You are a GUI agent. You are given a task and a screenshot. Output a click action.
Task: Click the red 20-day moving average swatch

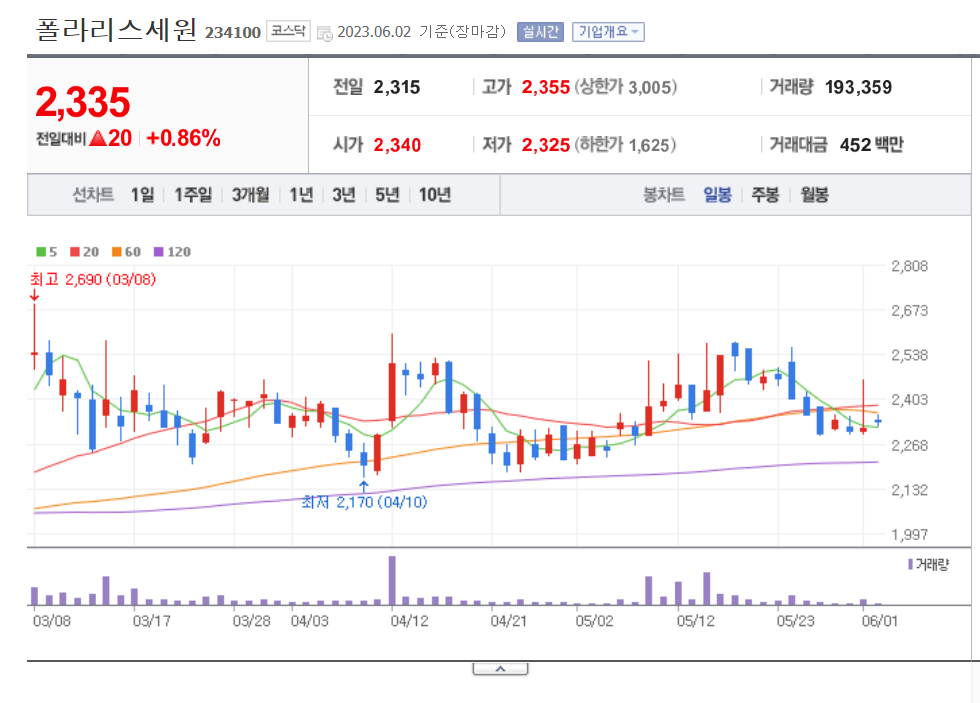[x=75, y=252]
